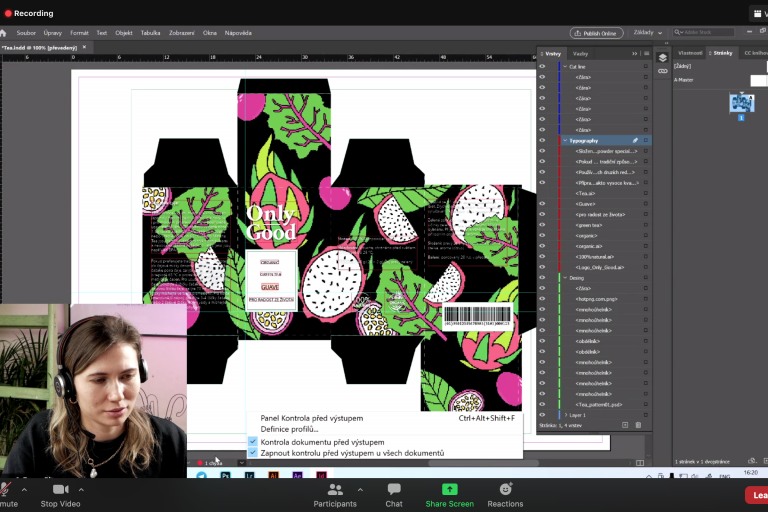Screen dimensions: 768x512
Task: Create a new layer in Layers panel
Action: click(x=625, y=425)
